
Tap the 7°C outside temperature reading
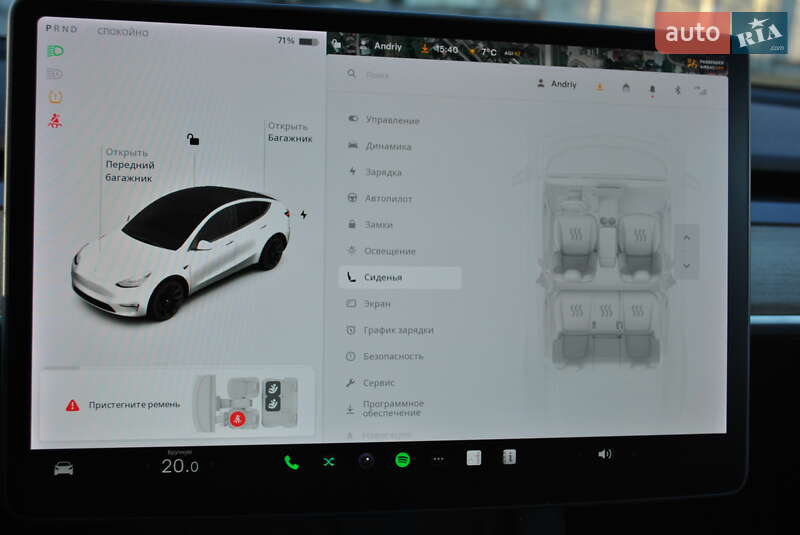[x=488, y=52]
